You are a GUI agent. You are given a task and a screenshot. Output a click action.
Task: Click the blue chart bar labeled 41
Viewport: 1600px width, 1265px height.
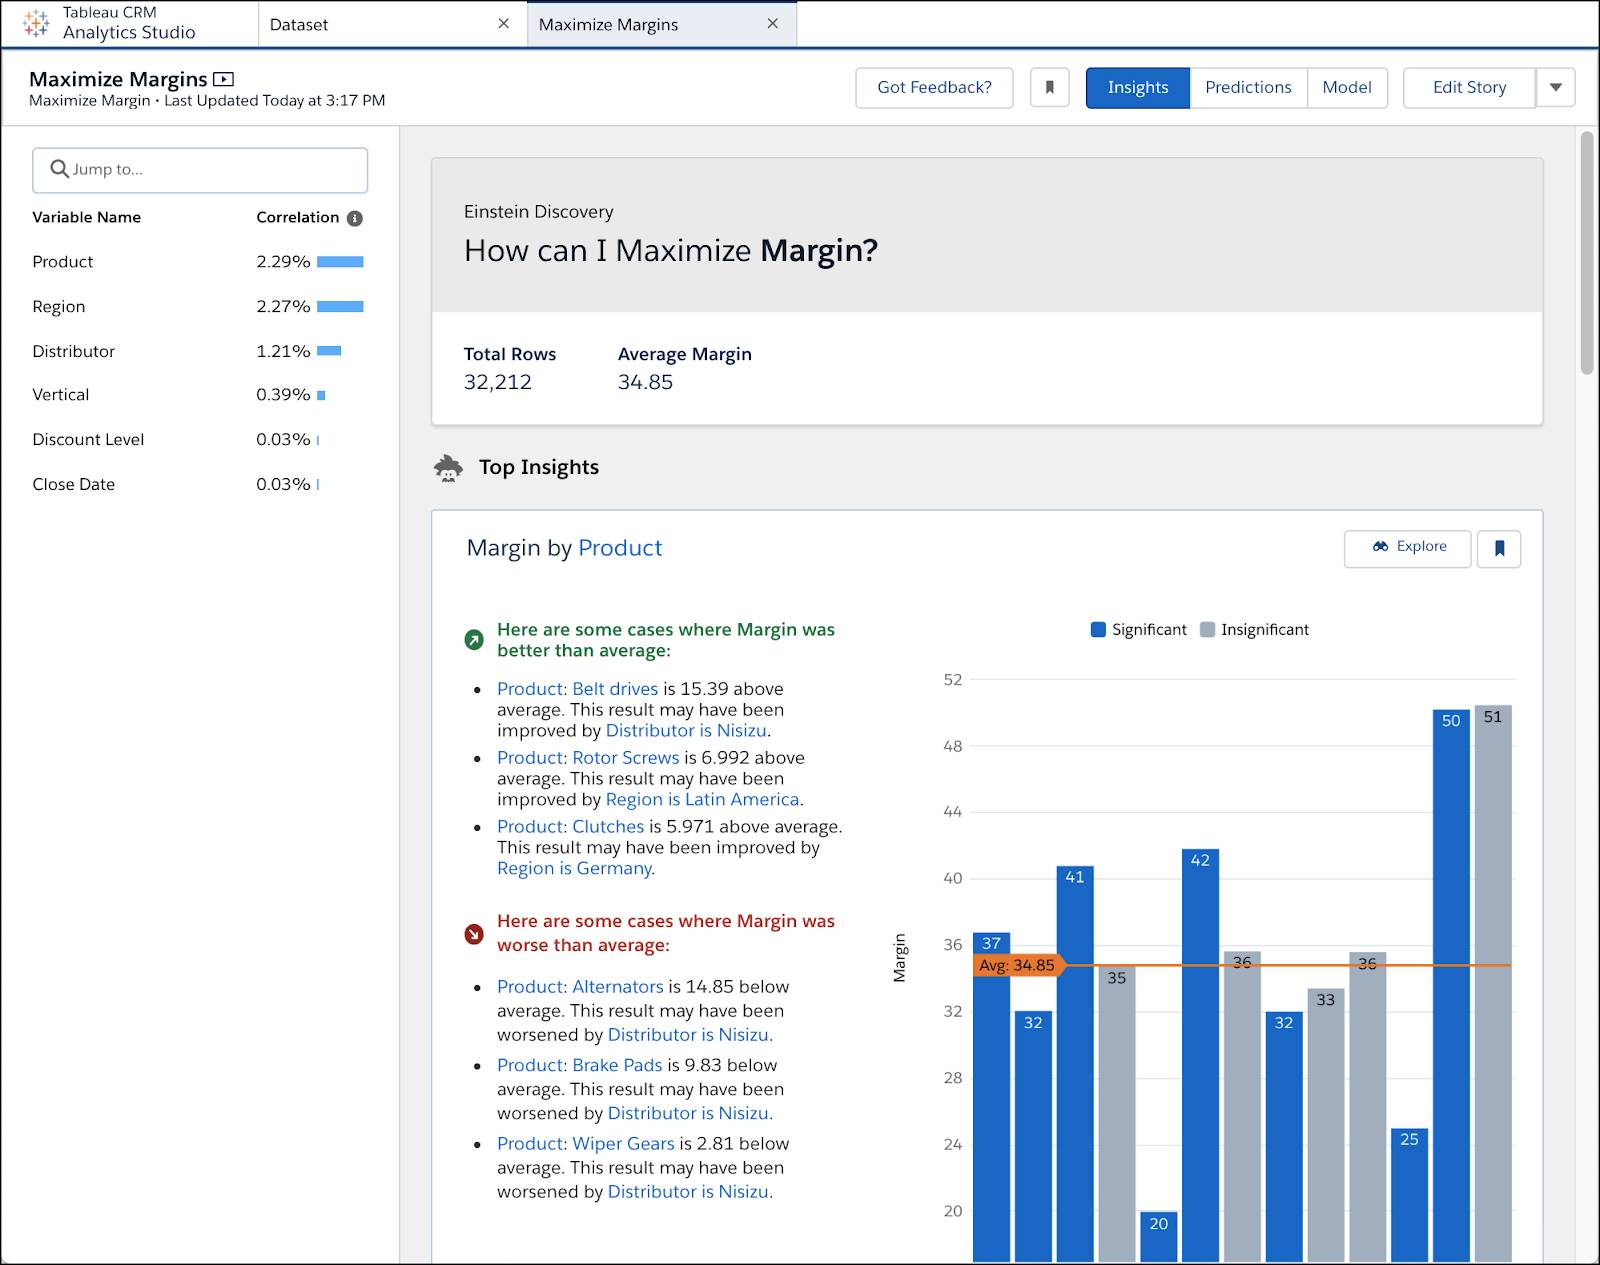click(1075, 1063)
